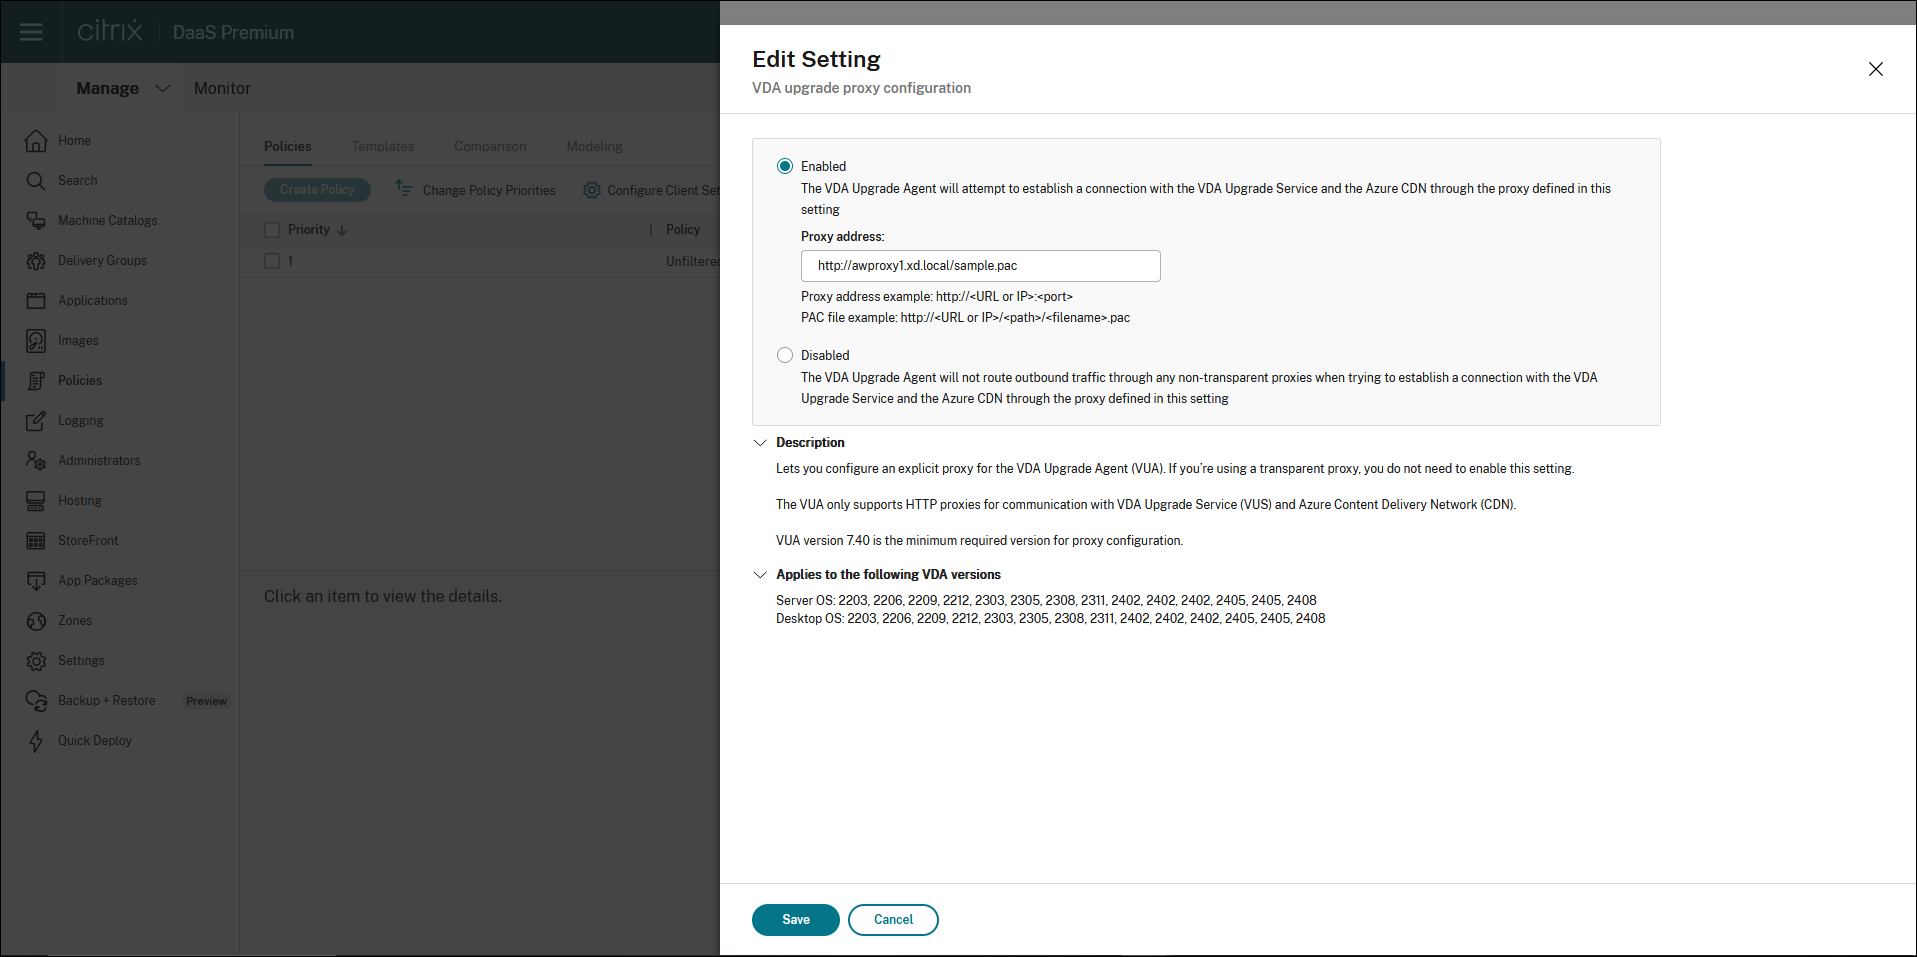Click the 'Proxy address example' hint text

pos(937,297)
